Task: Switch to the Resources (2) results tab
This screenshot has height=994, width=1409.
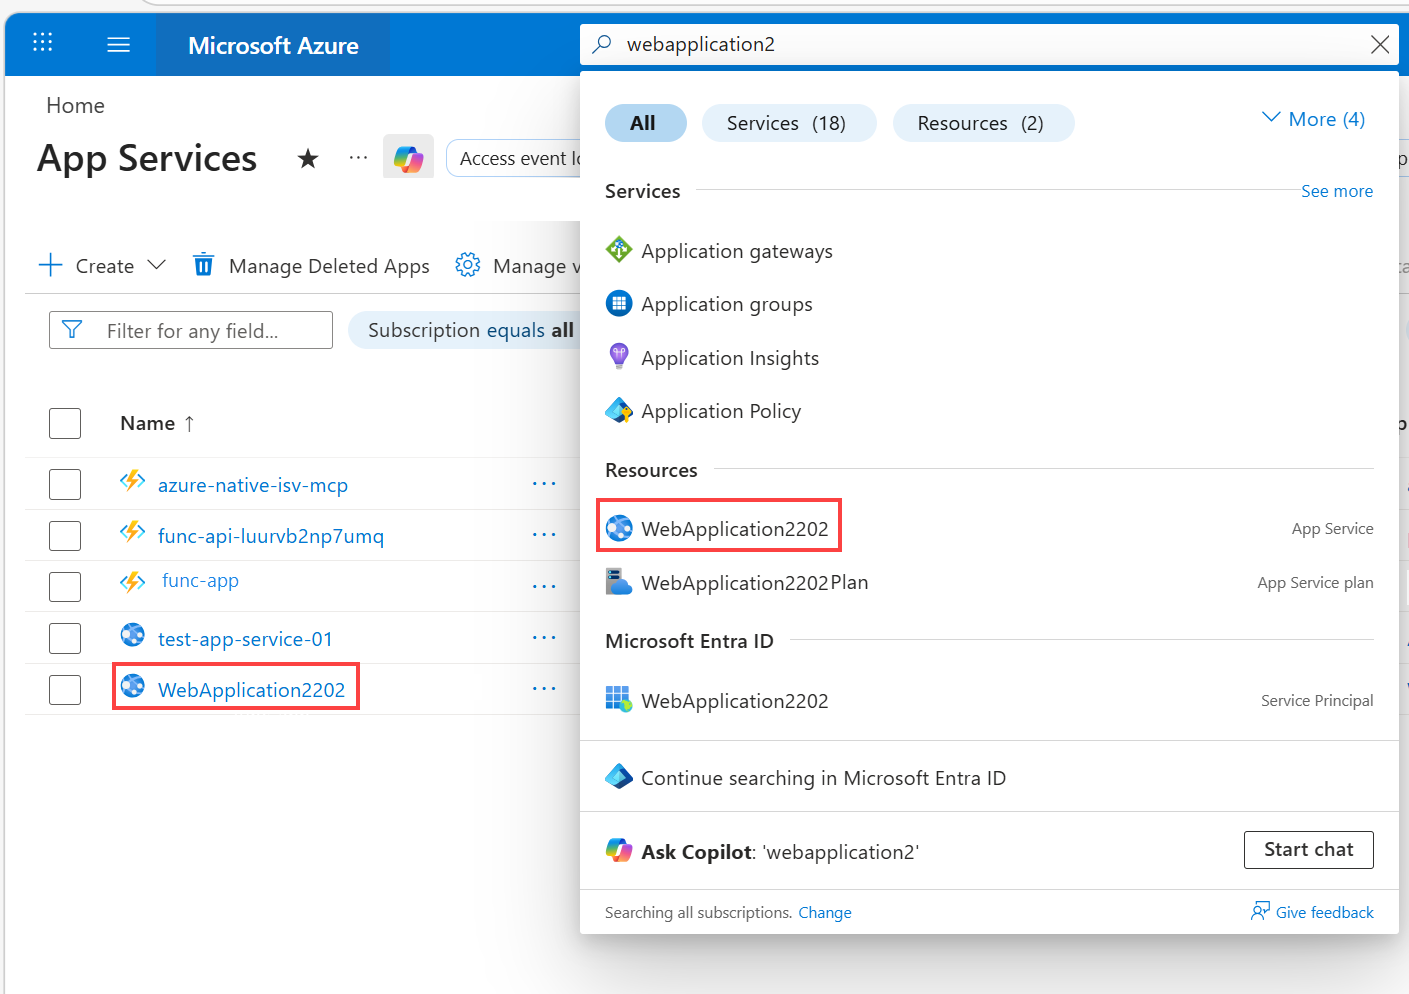Action: [x=983, y=122]
